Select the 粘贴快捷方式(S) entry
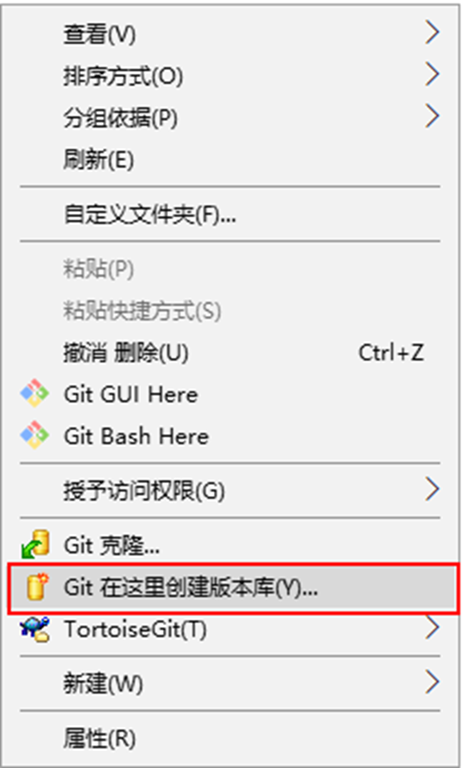473x768 pixels. pyautogui.click(x=230, y=311)
